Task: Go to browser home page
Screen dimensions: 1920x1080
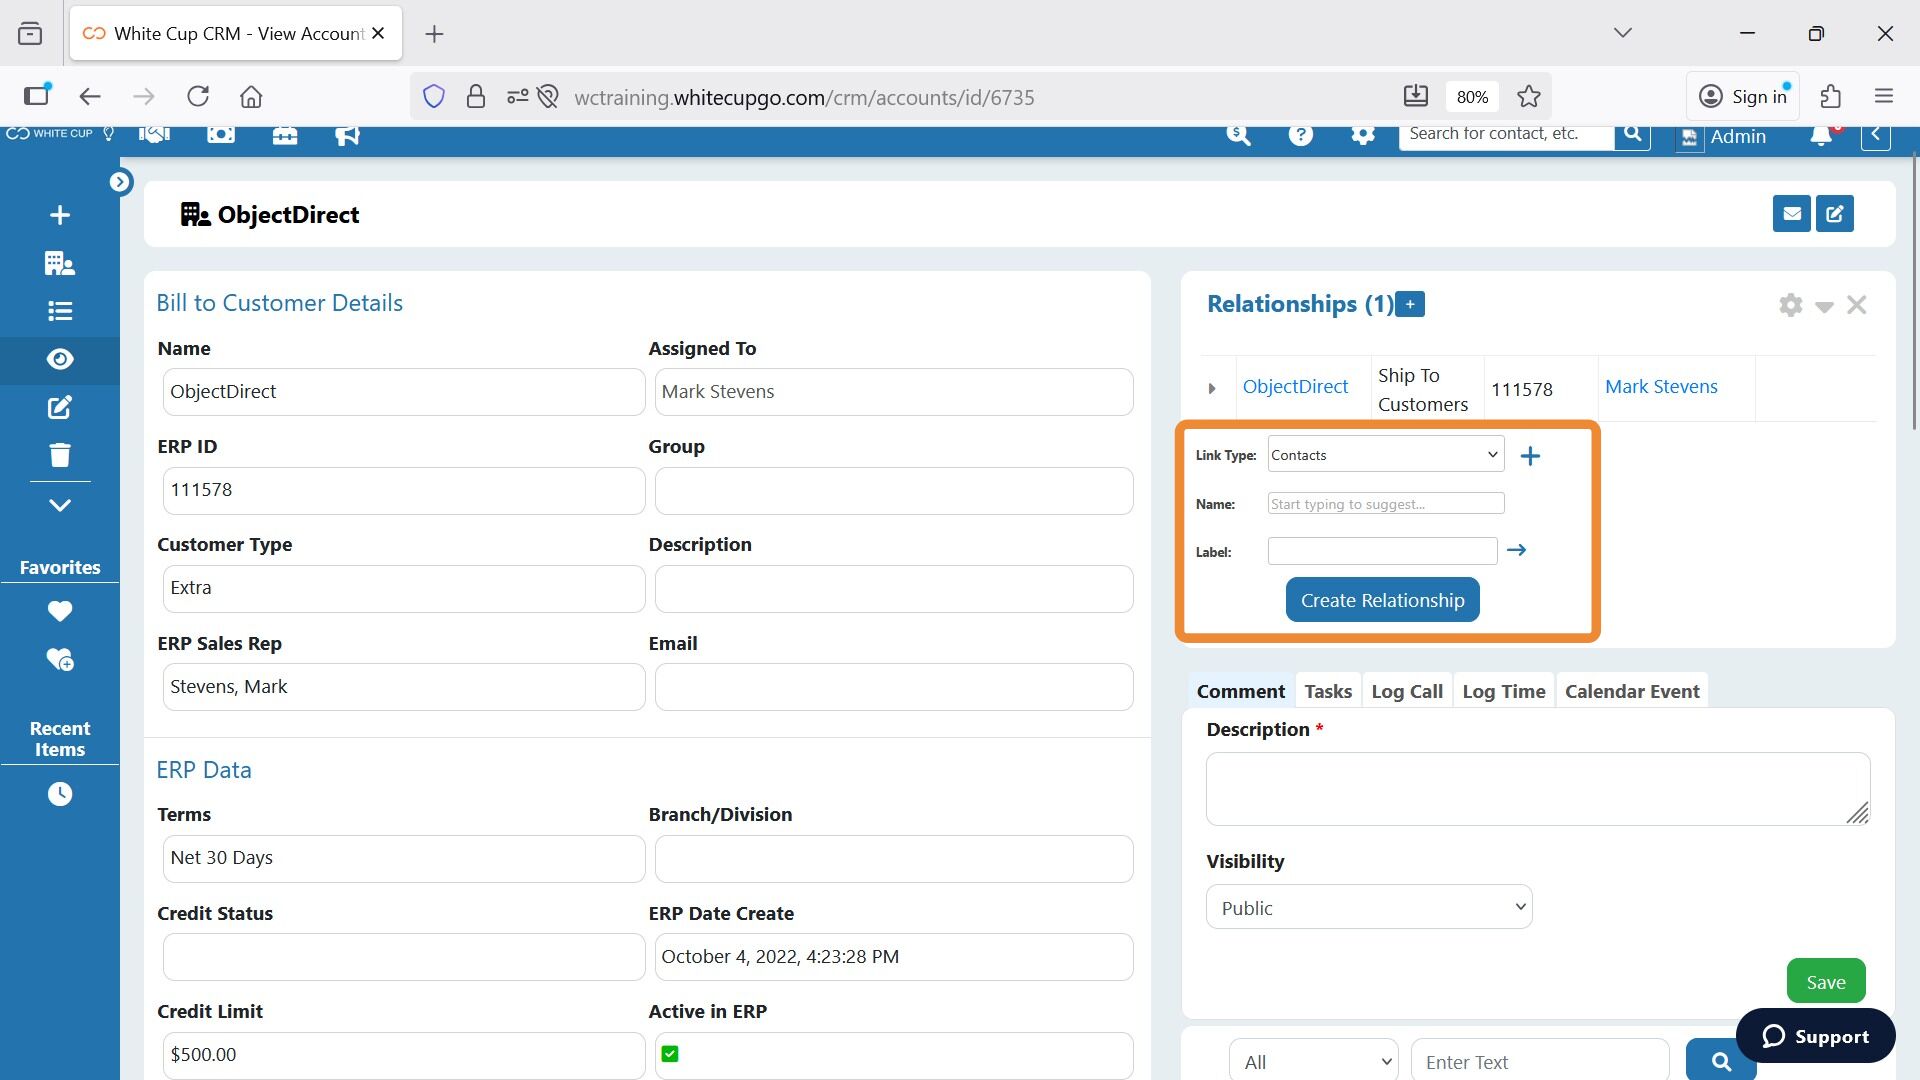Action: pyautogui.click(x=251, y=96)
